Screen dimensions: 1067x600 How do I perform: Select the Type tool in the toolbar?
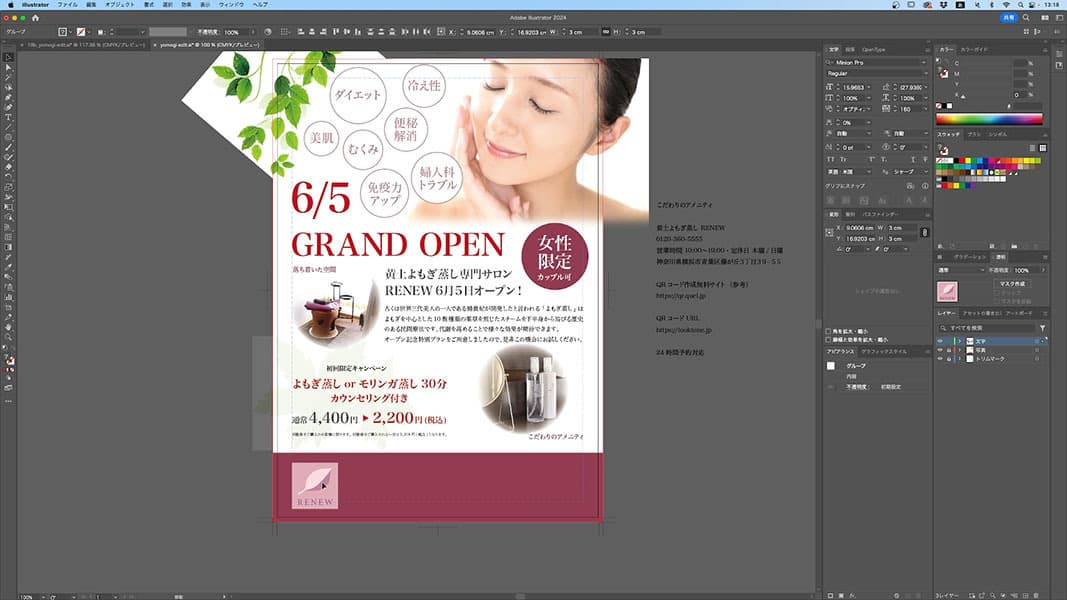tap(9, 117)
